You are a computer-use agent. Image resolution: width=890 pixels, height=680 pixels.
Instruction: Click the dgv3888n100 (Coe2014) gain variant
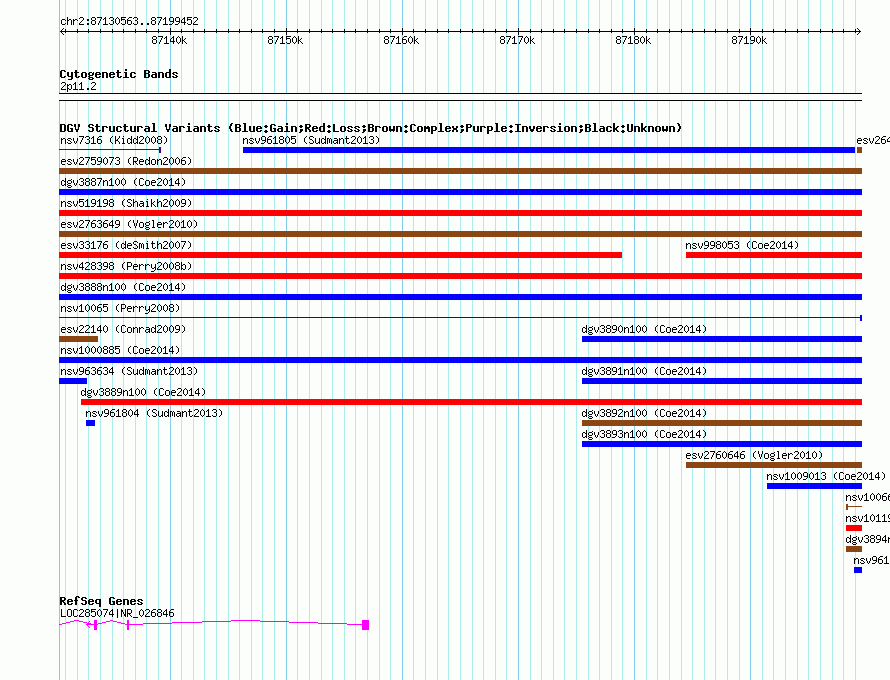tap(460, 297)
